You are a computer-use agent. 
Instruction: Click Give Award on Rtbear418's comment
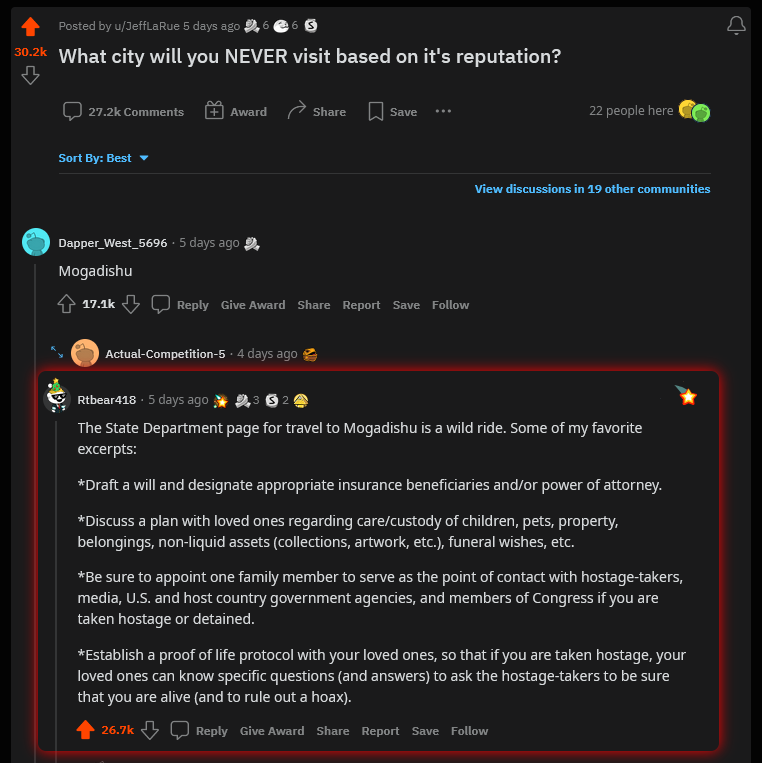[x=272, y=731]
